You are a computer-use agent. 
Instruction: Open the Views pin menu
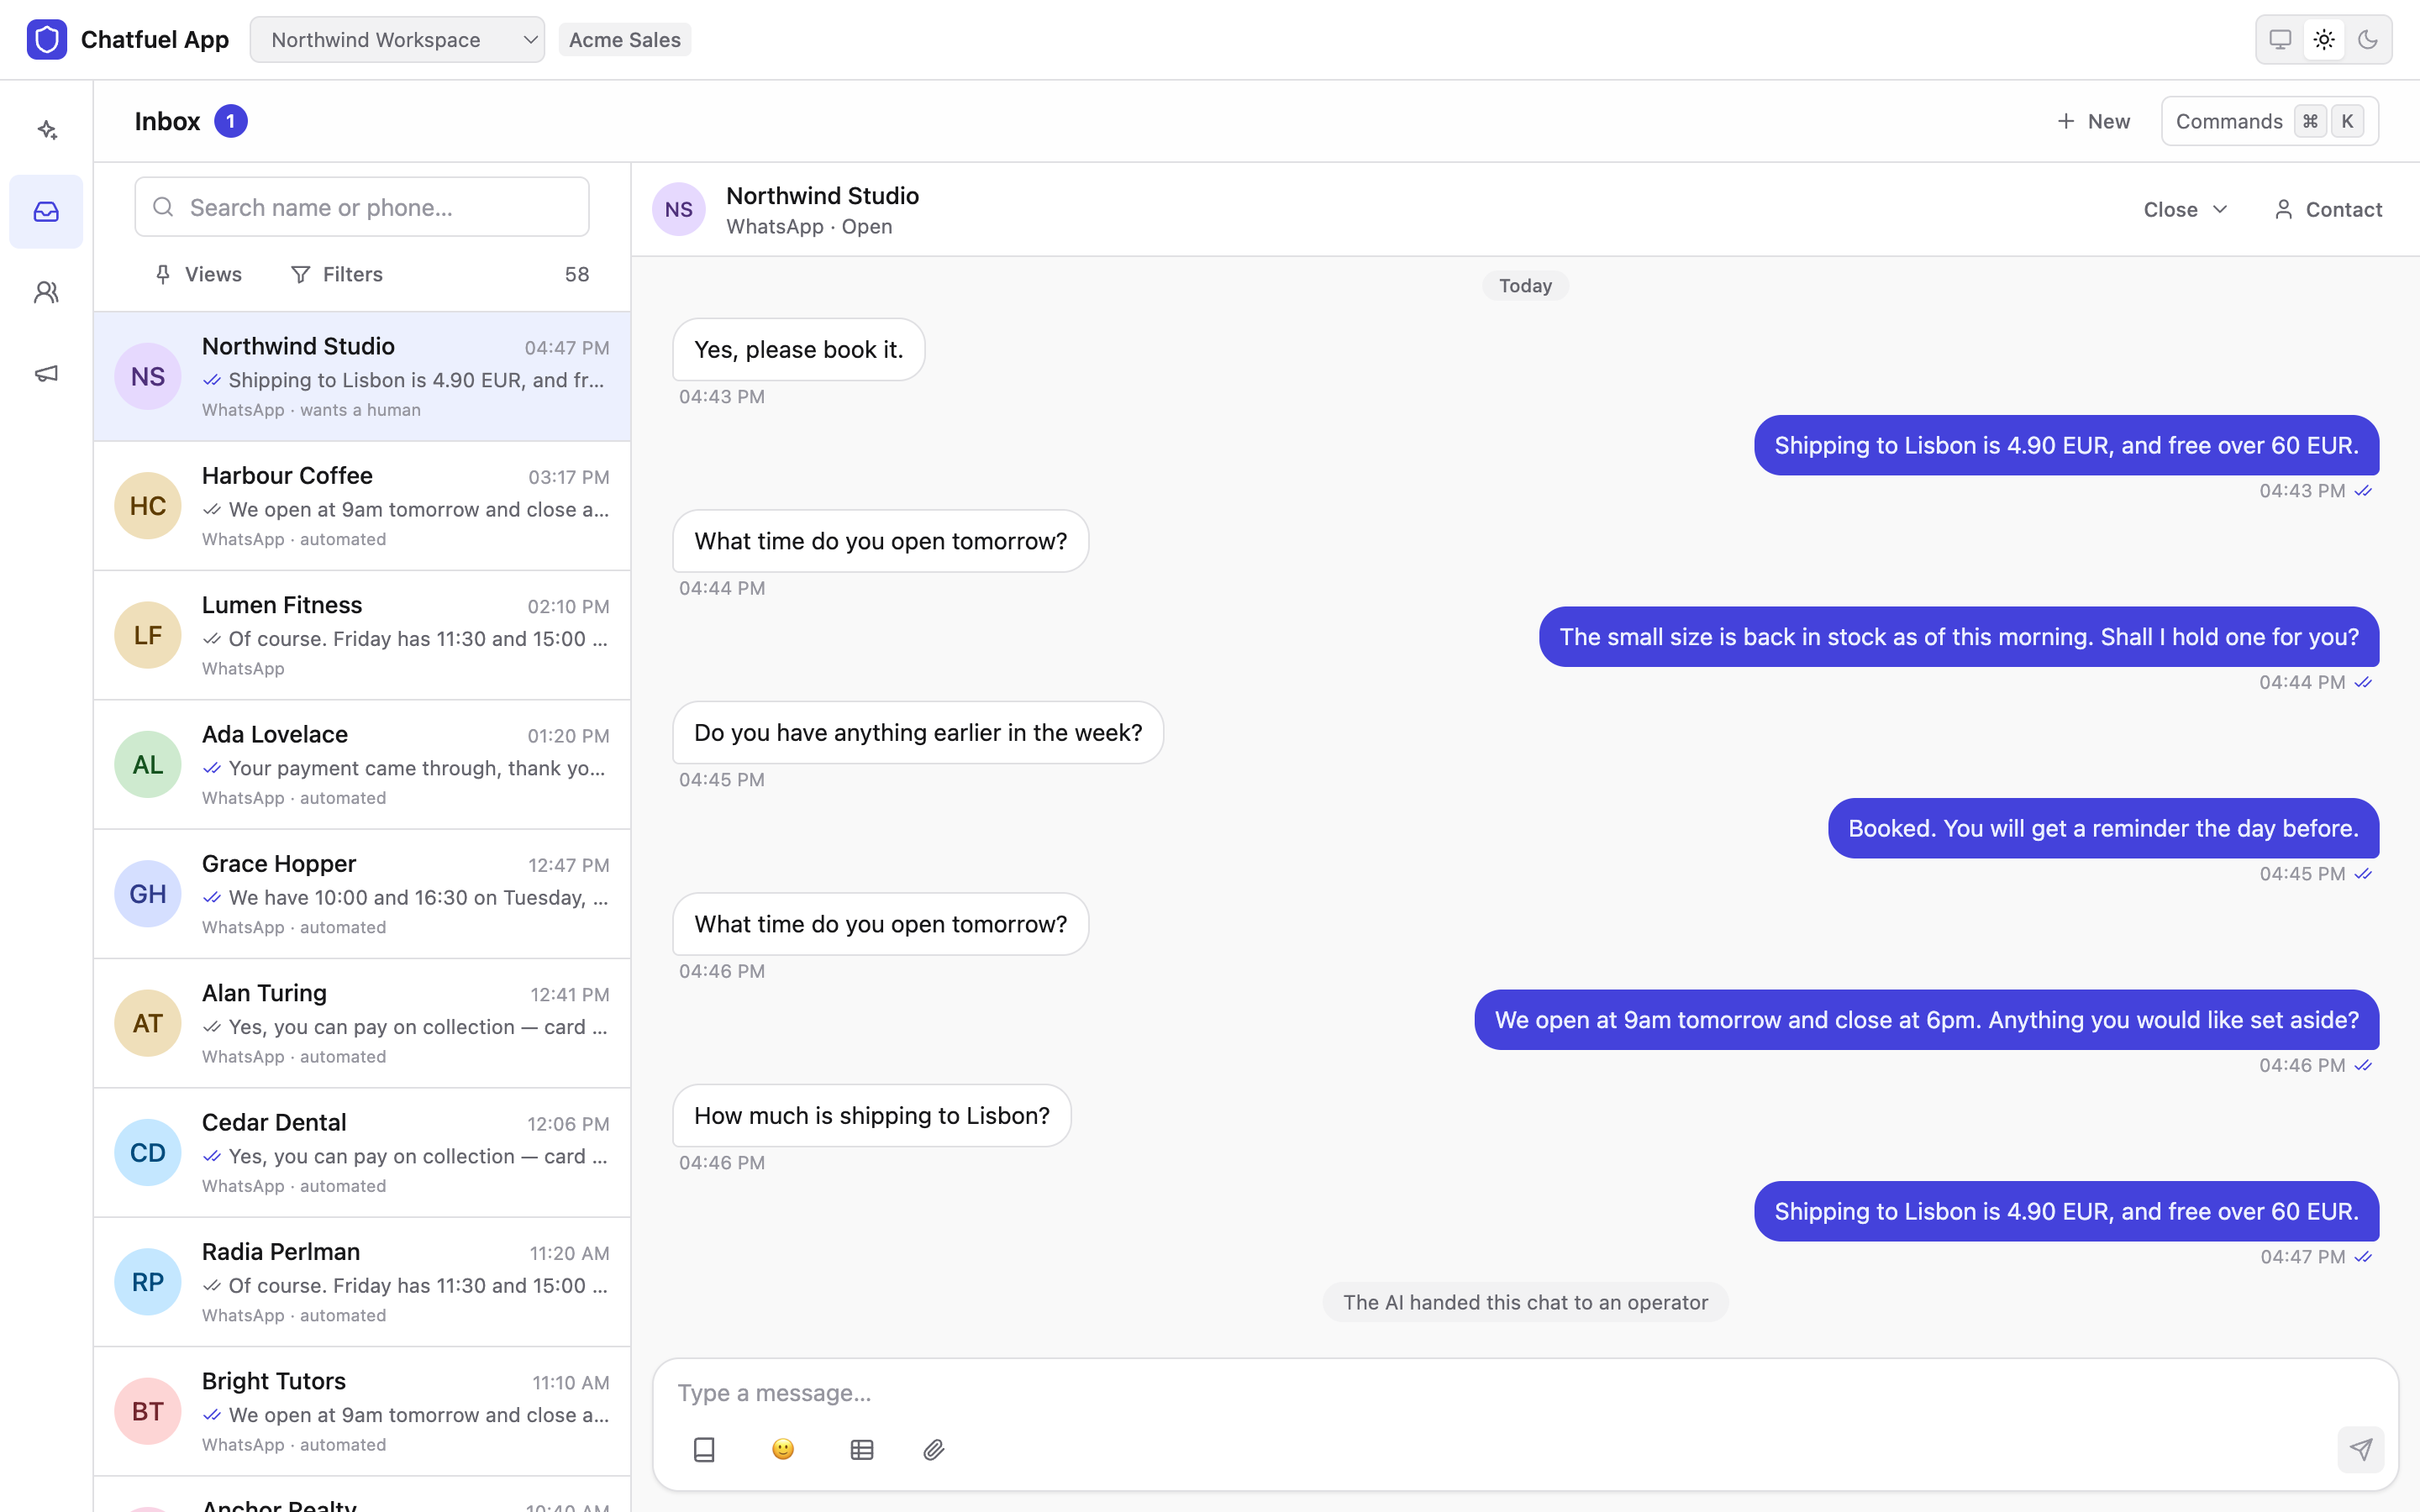(198, 274)
